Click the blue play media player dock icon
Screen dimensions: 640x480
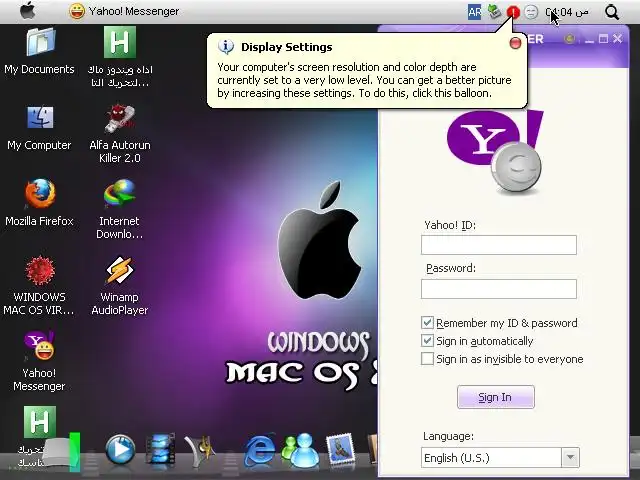pyautogui.click(x=120, y=449)
